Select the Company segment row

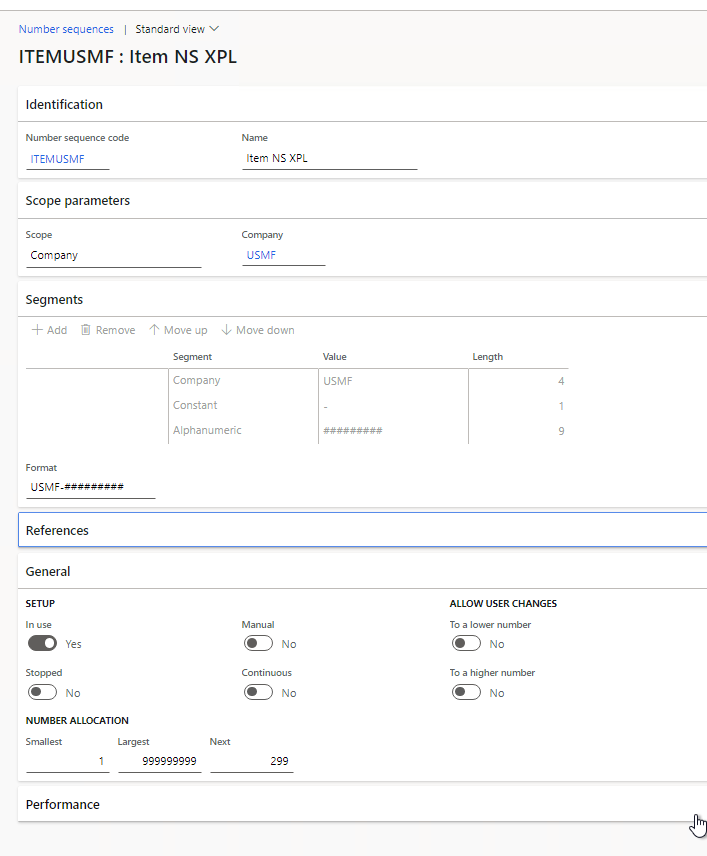[x=297, y=381]
